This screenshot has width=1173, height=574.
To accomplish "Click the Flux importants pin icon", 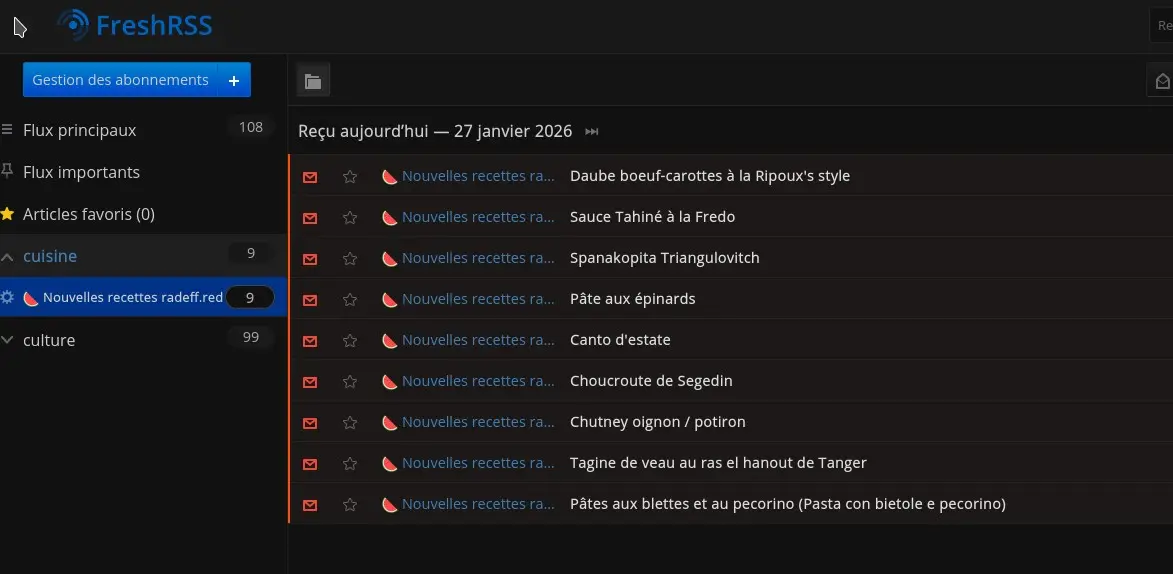I will (x=7, y=172).
